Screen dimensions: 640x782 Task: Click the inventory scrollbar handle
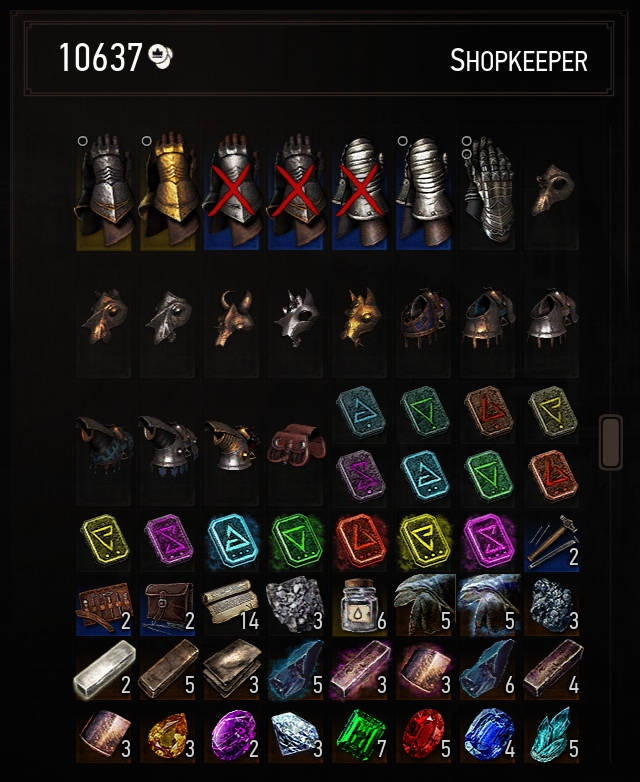611,442
